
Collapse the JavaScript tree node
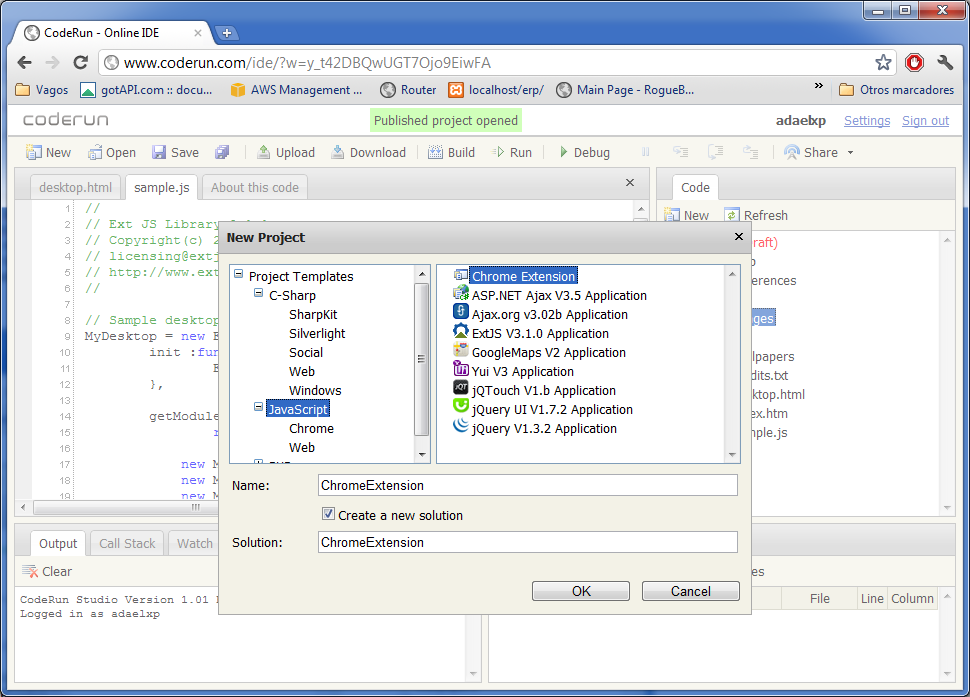(x=259, y=407)
